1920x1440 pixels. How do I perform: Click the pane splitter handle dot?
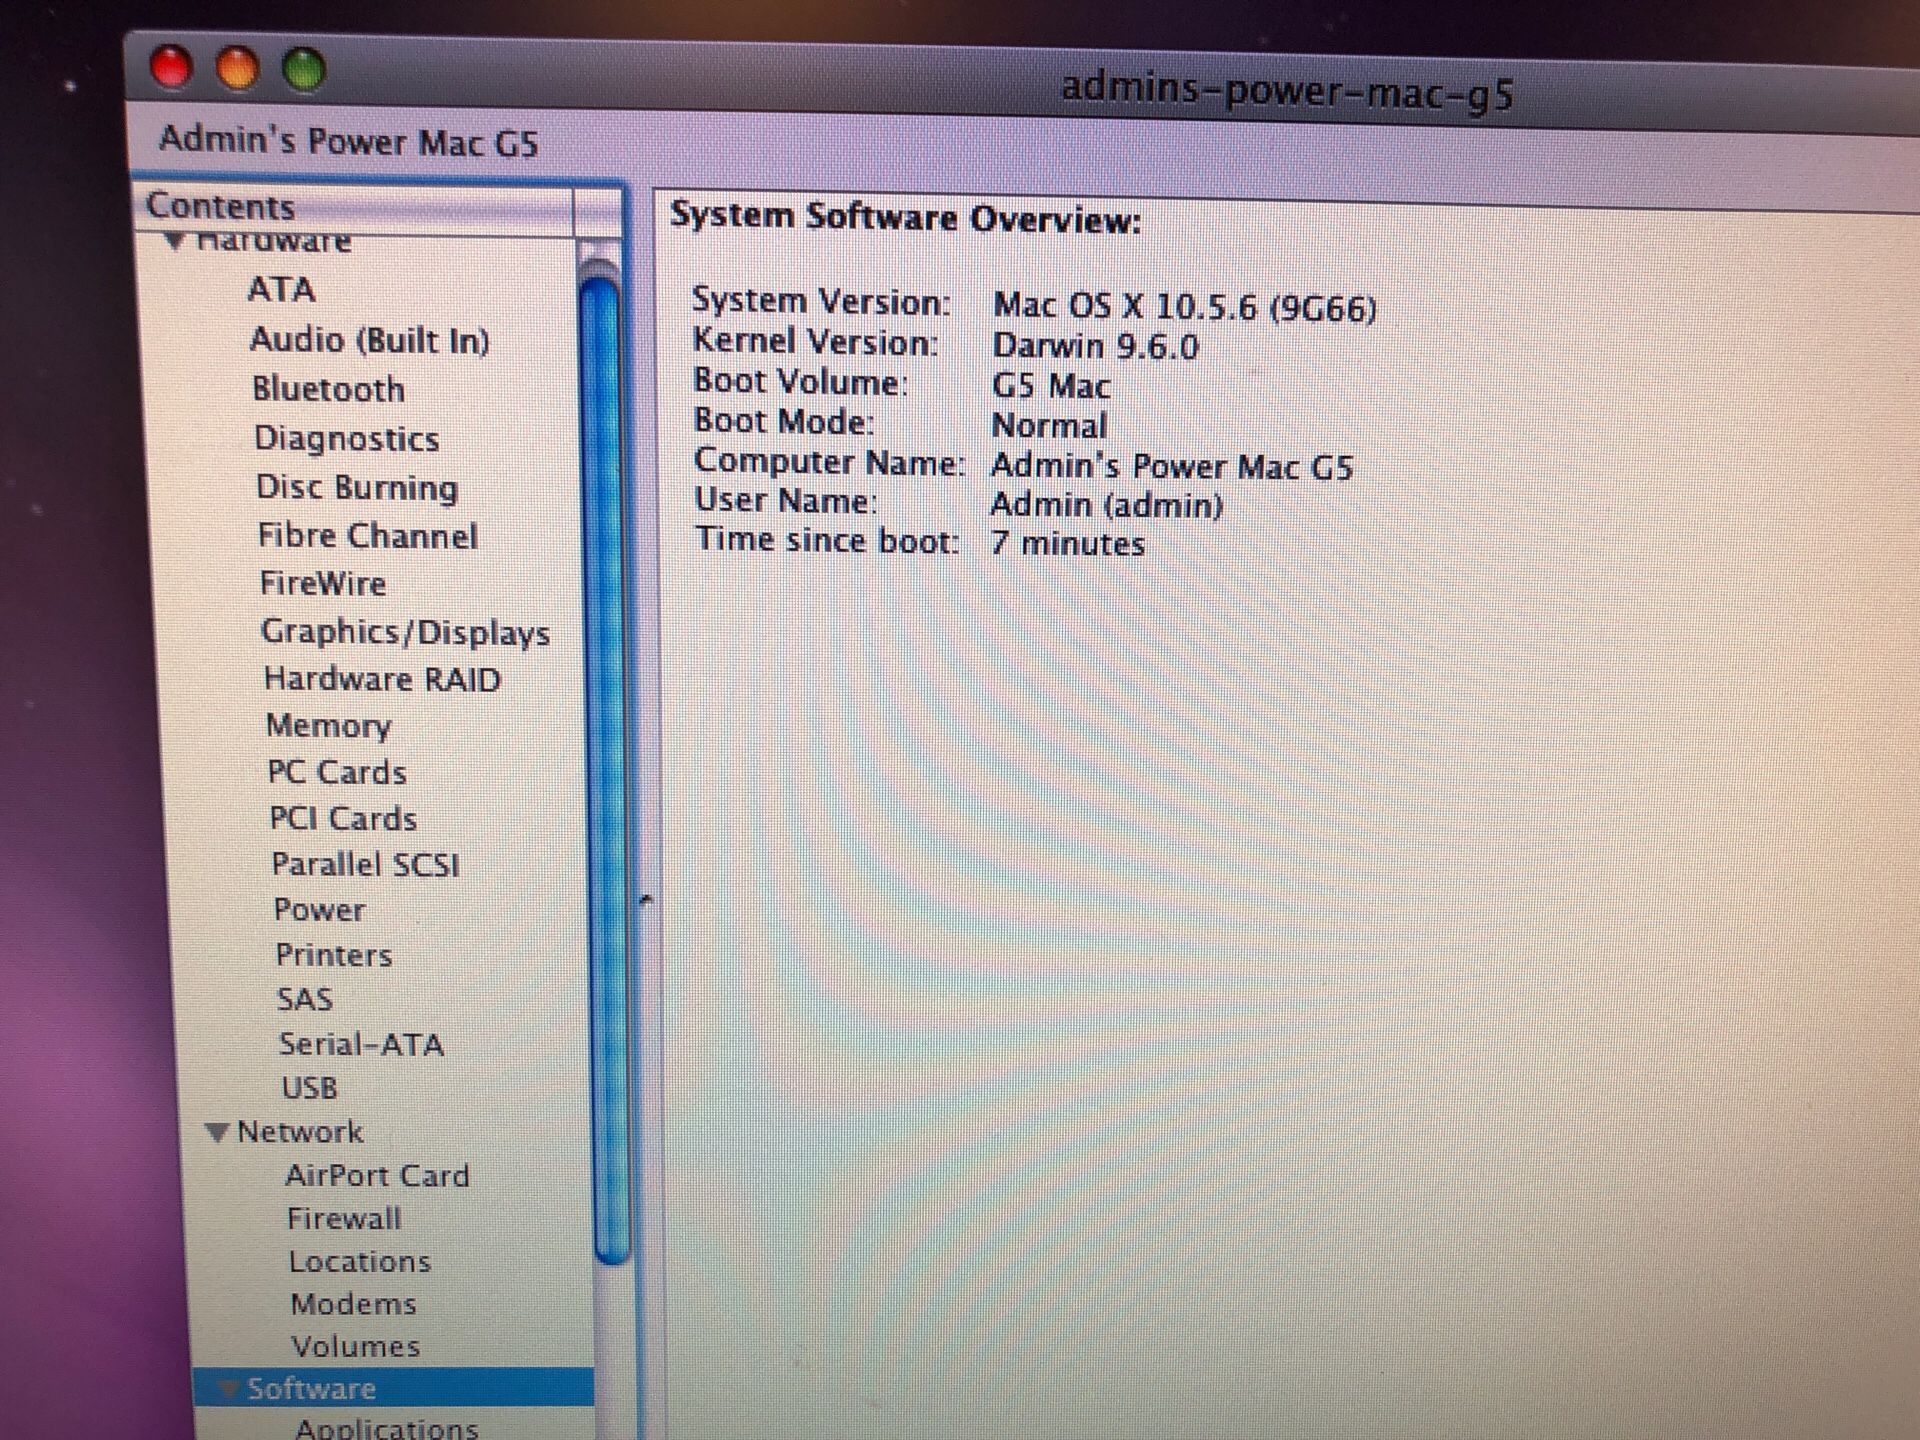coord(645,900)
